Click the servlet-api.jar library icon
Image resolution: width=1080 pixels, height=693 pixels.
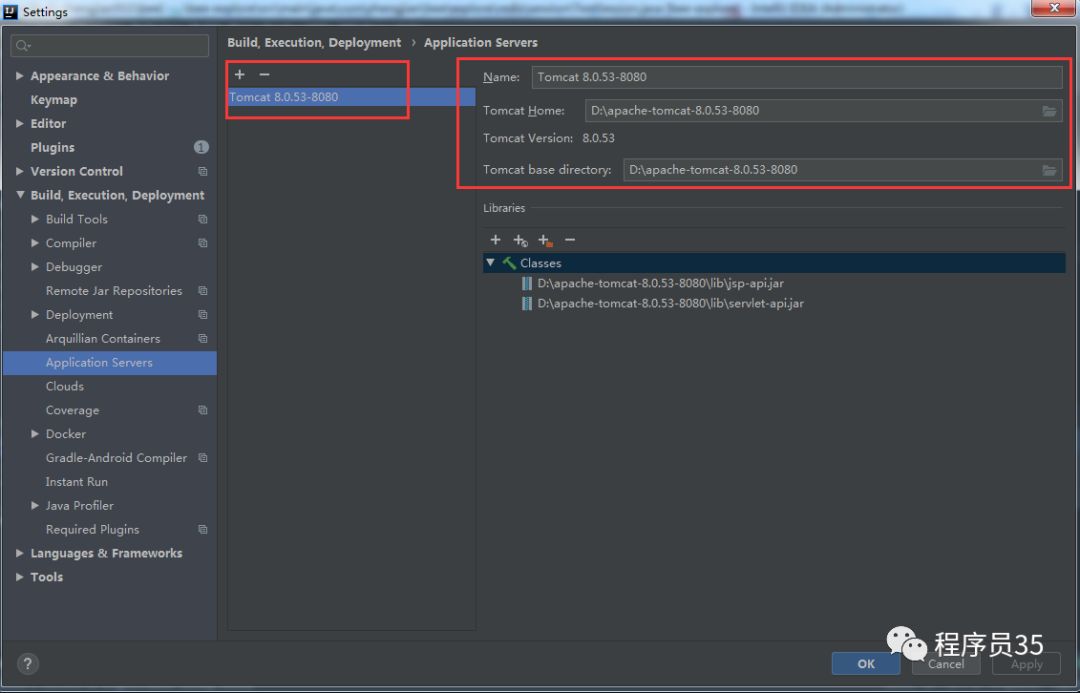pyautogui.click(x=527, y=303)
